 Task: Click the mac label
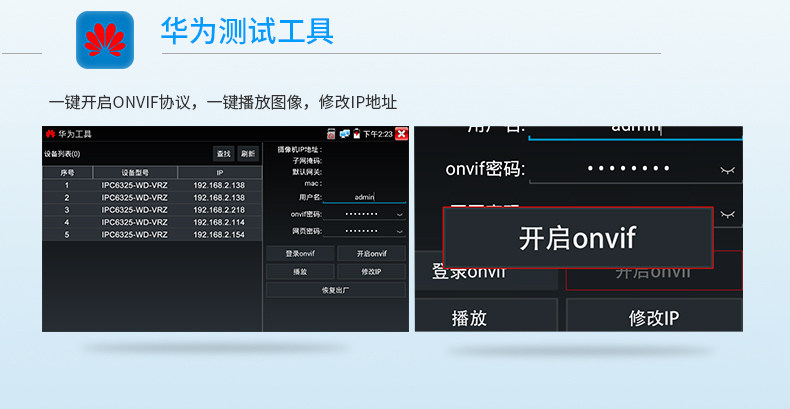click(x=313, y=183)
